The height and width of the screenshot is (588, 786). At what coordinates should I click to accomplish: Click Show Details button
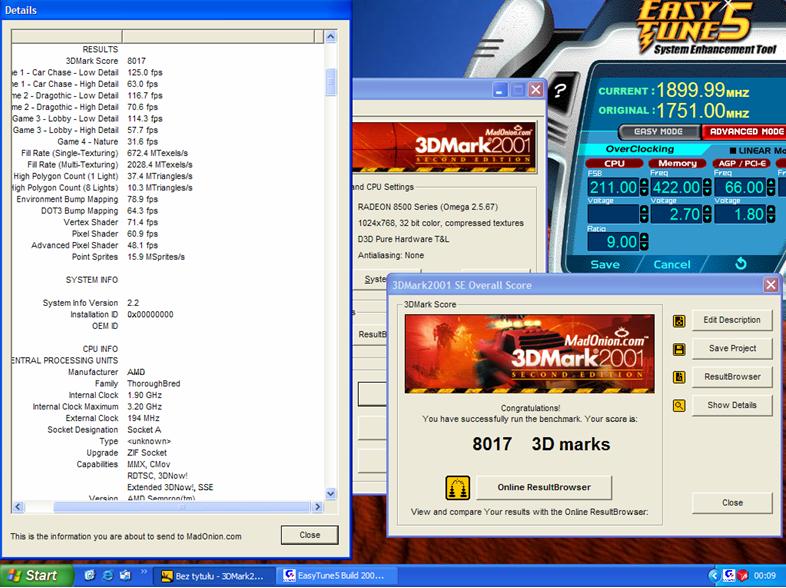pyautogui.click(x=732, y=405)
